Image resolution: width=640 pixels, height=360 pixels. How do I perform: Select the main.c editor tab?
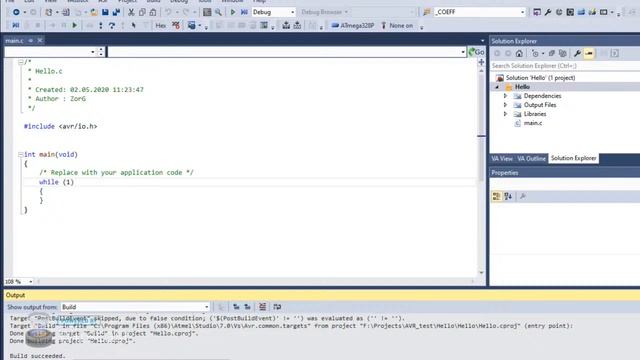pyautogui.click(x=14, y=41)
